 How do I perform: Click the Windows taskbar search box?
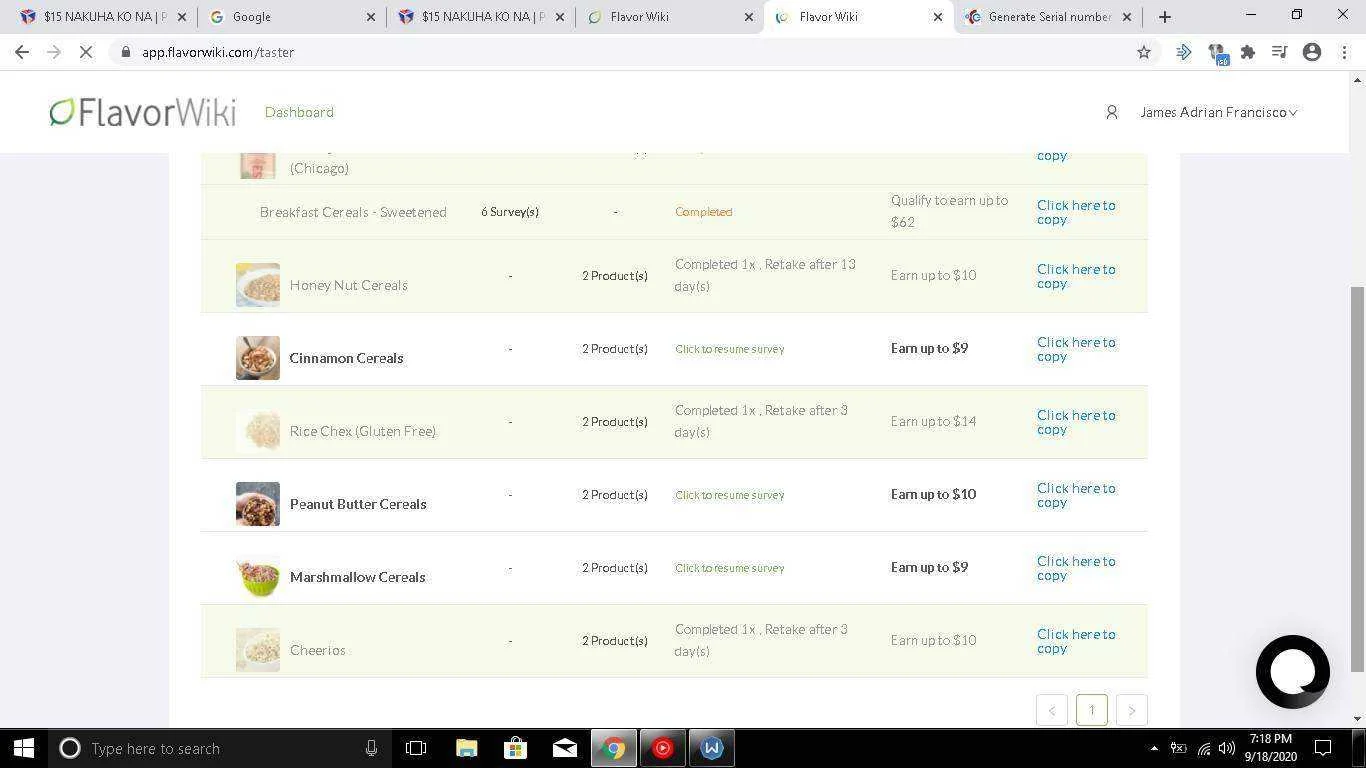[x=219, y=748]
